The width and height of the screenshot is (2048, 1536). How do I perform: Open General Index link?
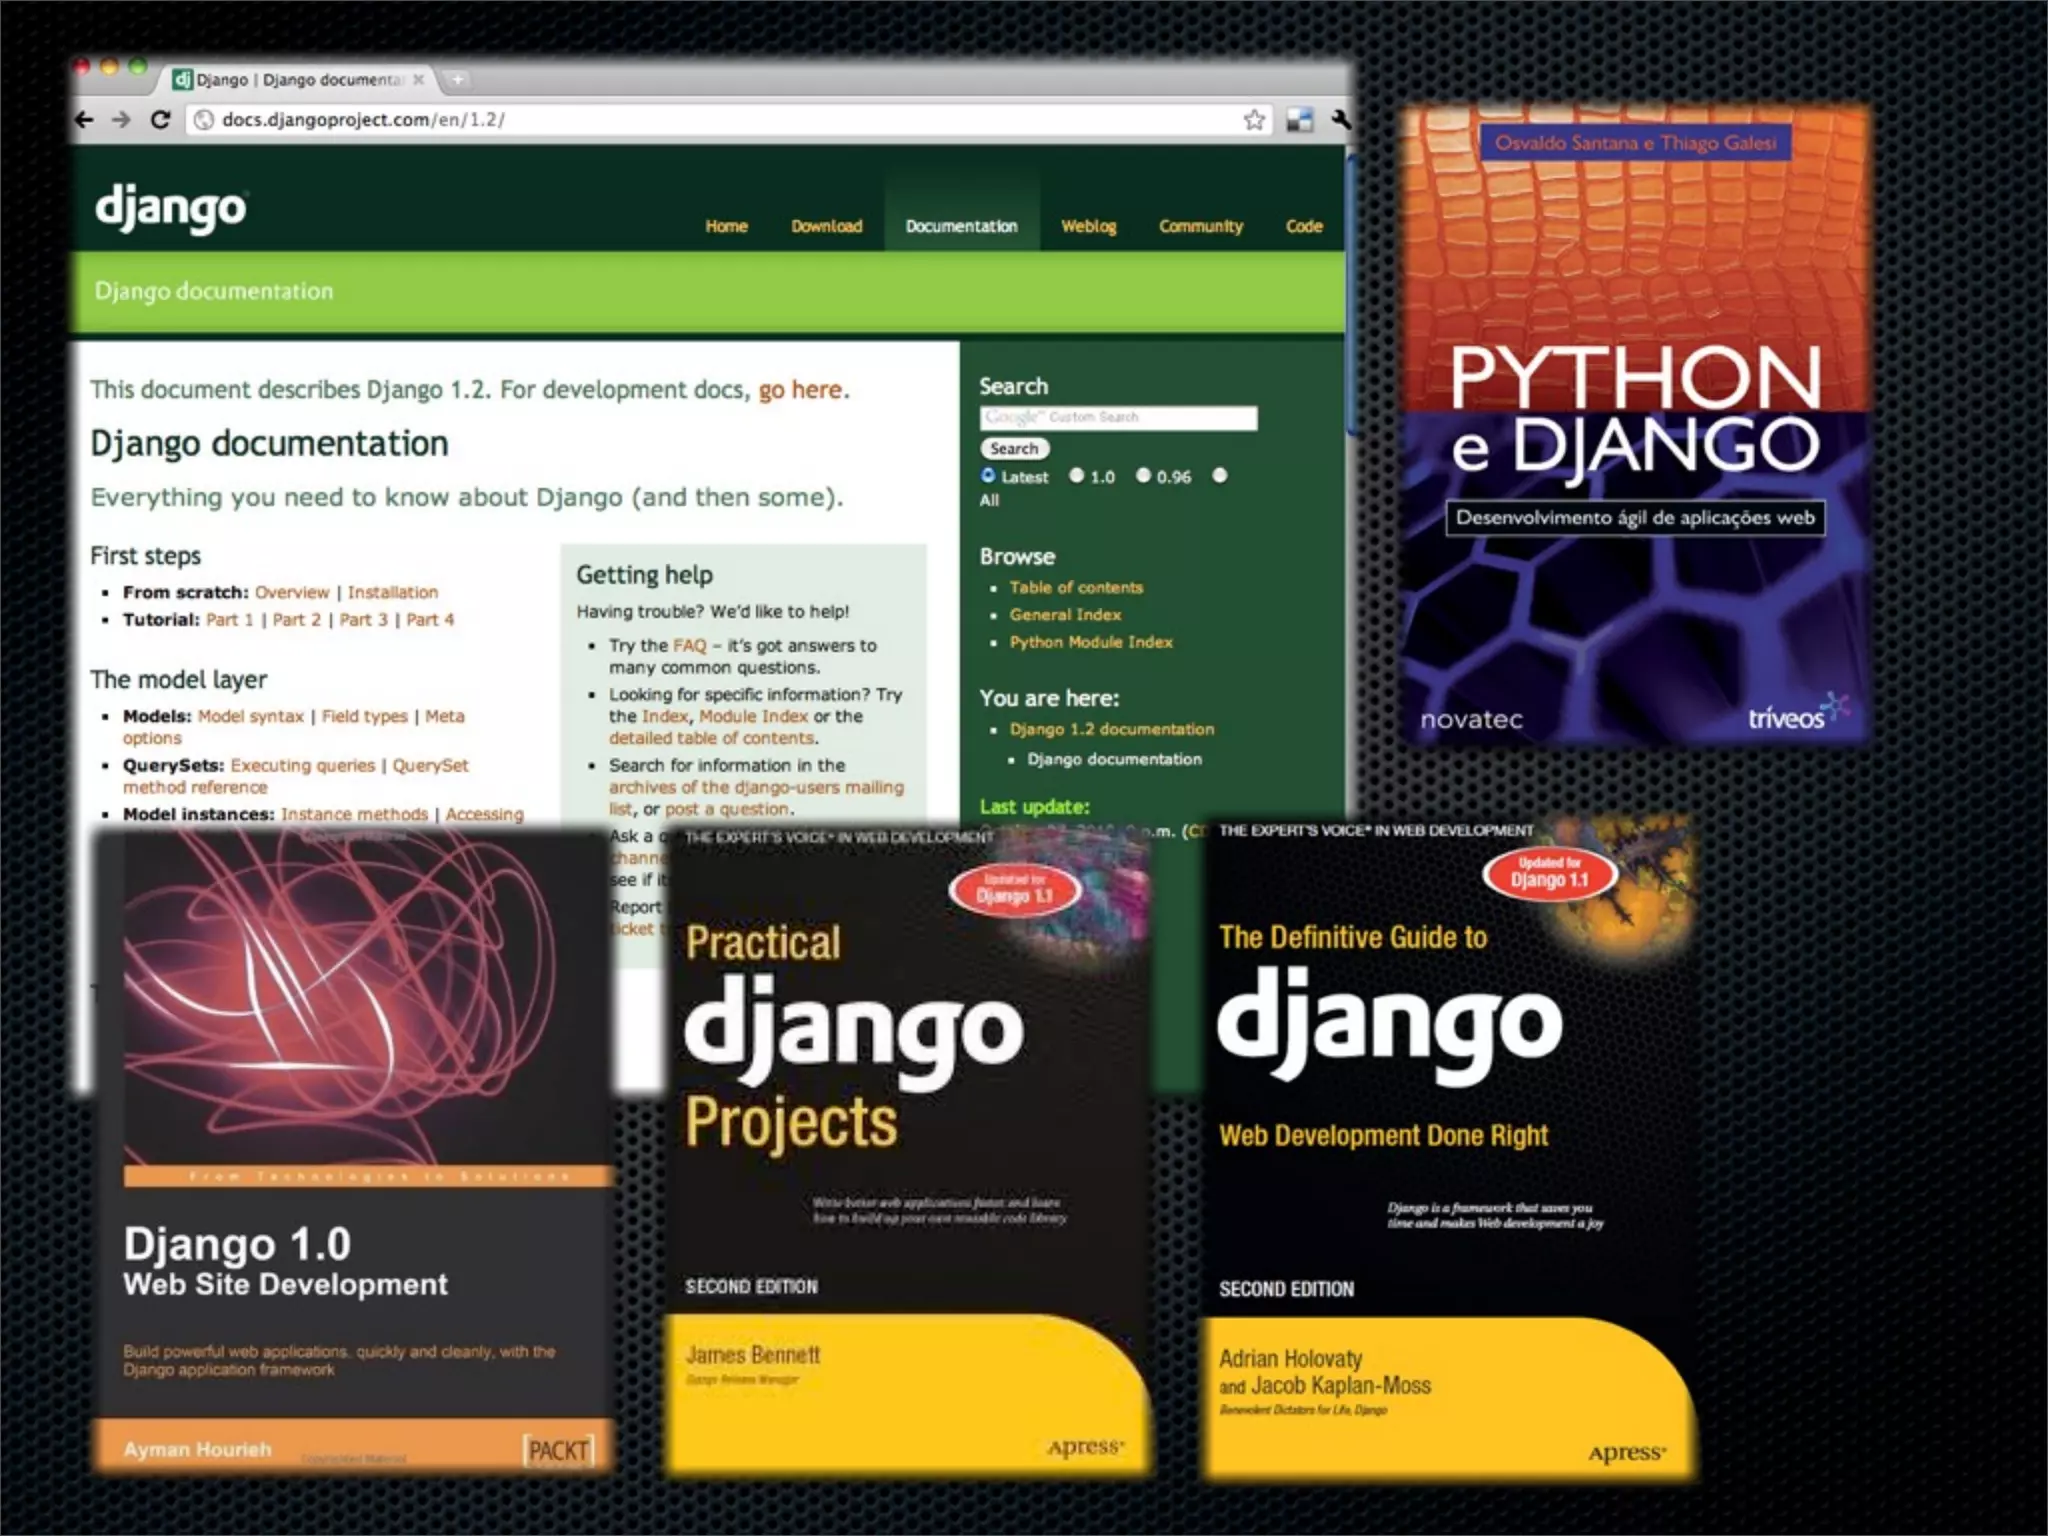pos(1065,615)
